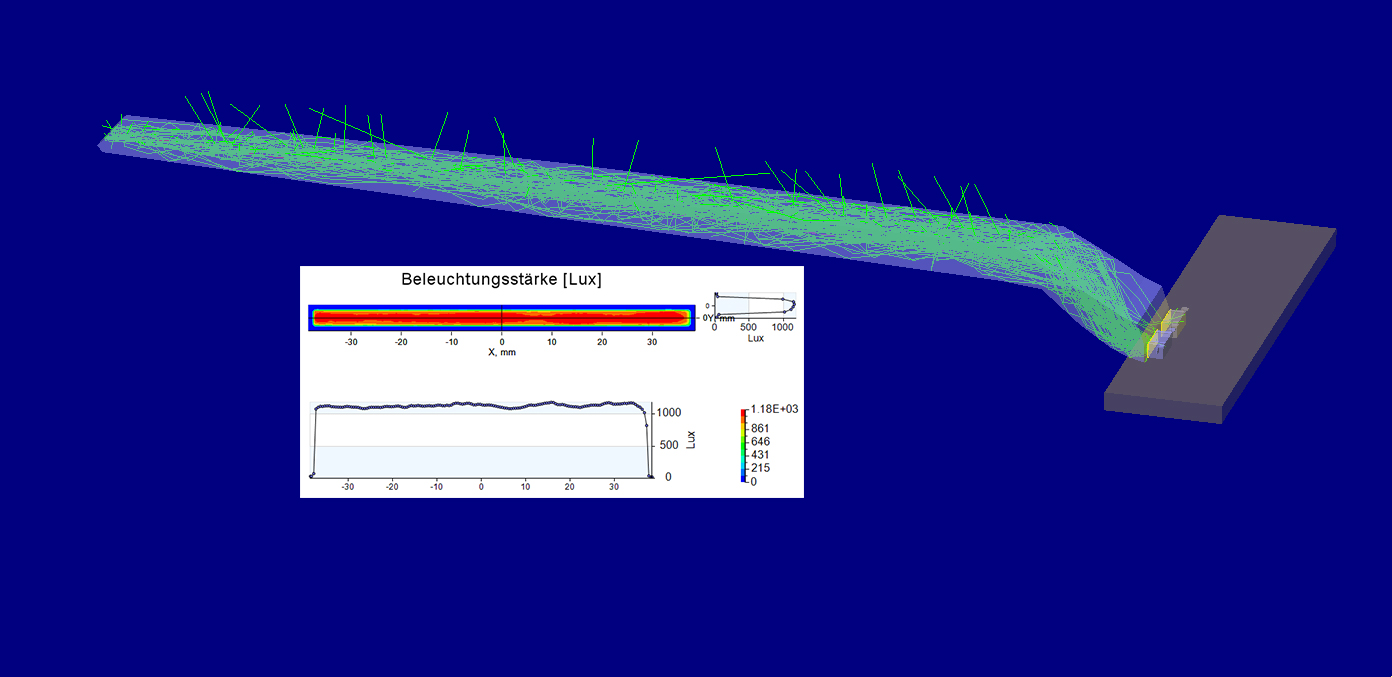
Task: Click the horizontal Lux cross-section curve plot
Action: tap(481, 440)
